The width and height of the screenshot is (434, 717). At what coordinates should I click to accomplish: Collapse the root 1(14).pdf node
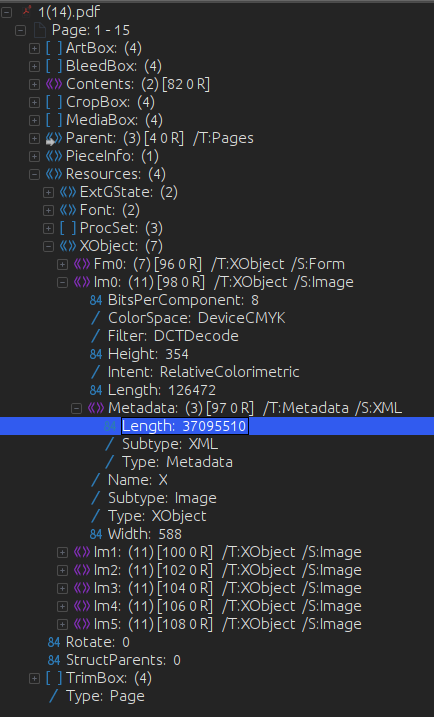6,12
